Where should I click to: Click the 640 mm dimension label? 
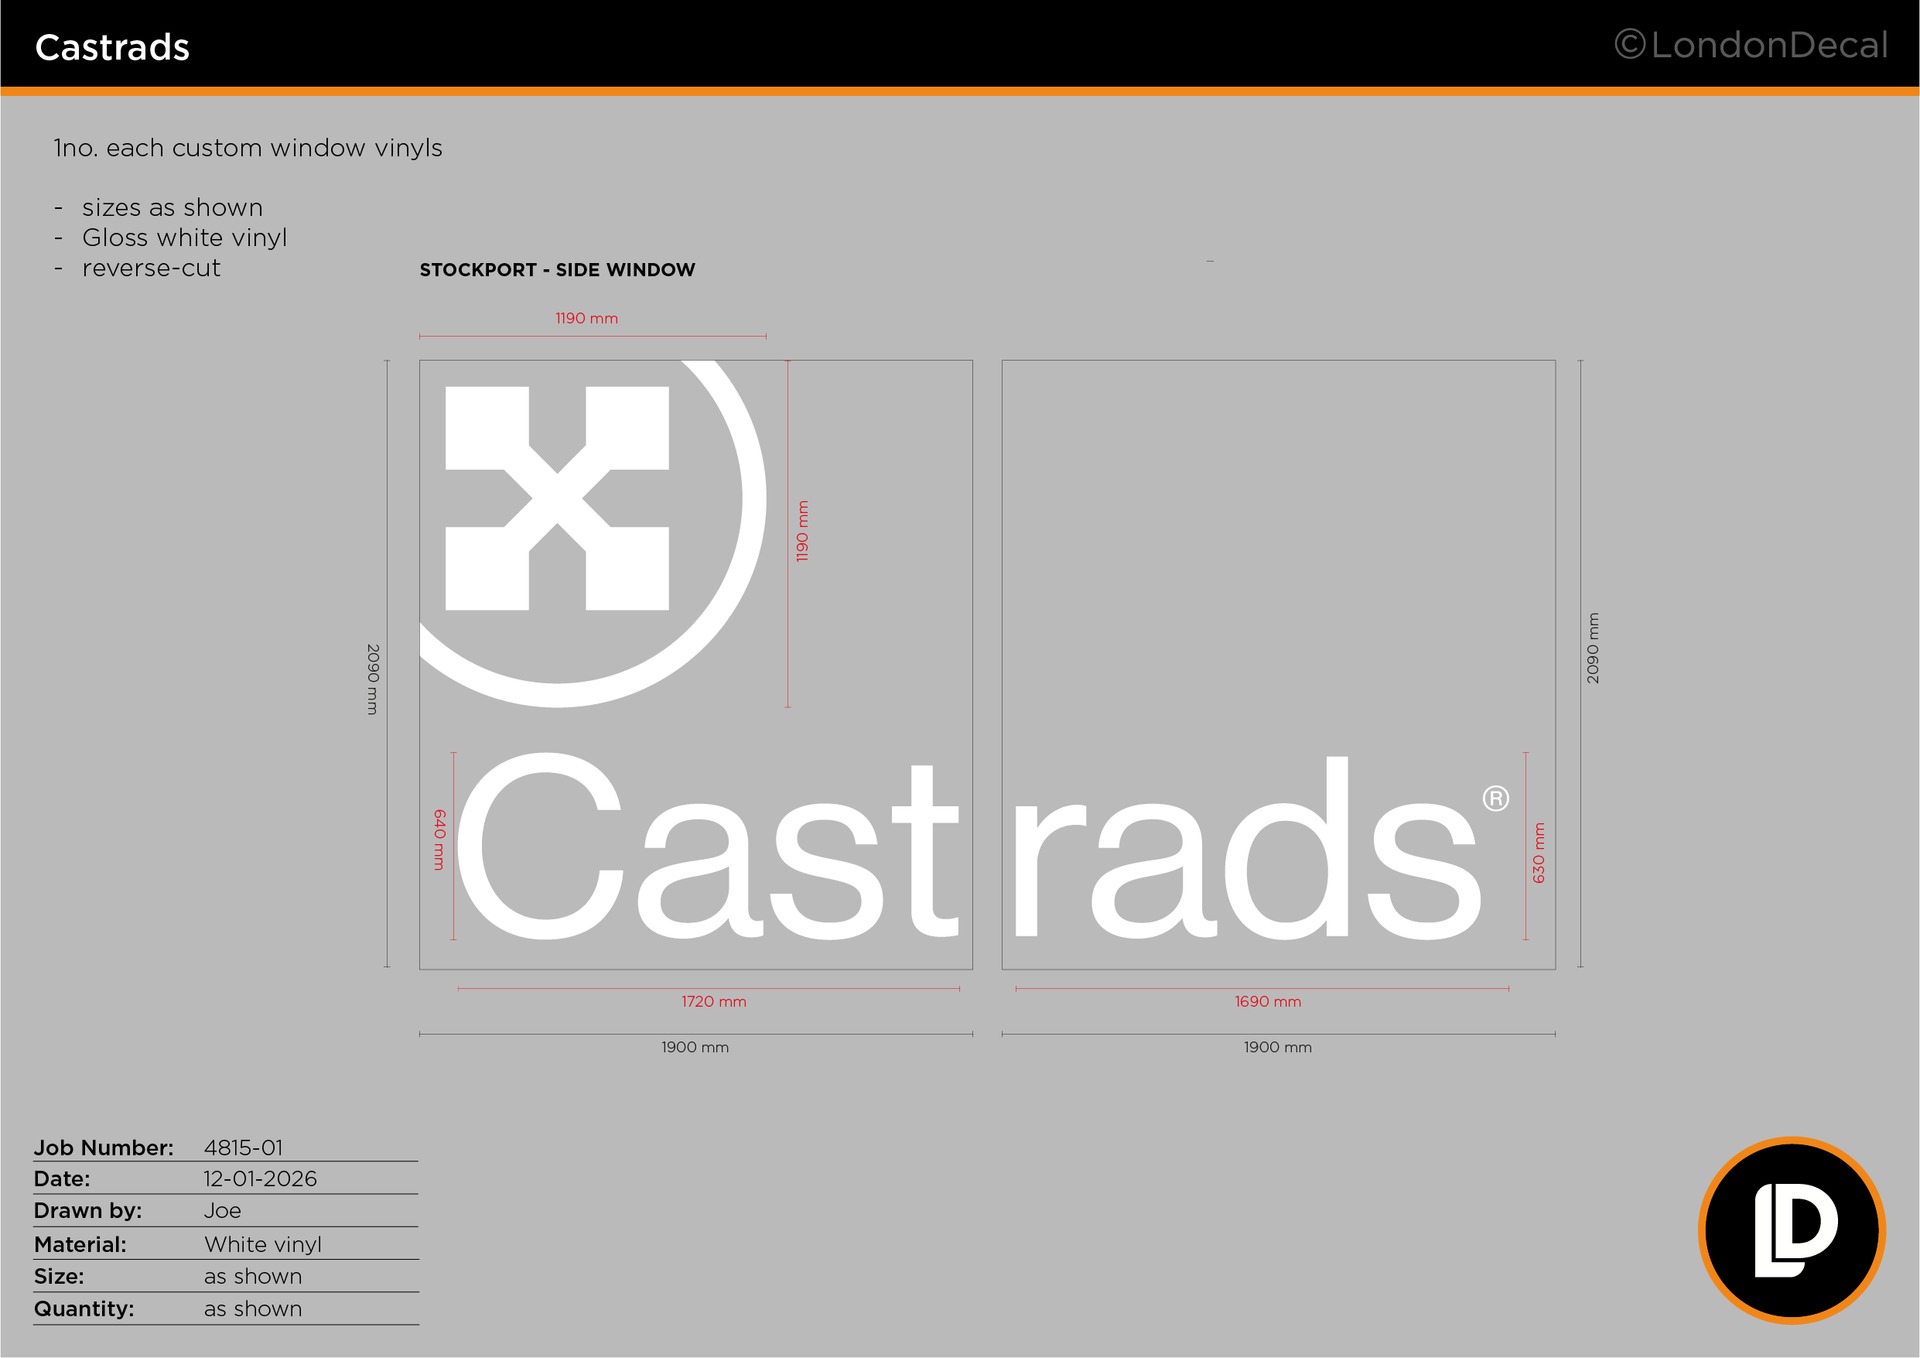click(439, 840)
